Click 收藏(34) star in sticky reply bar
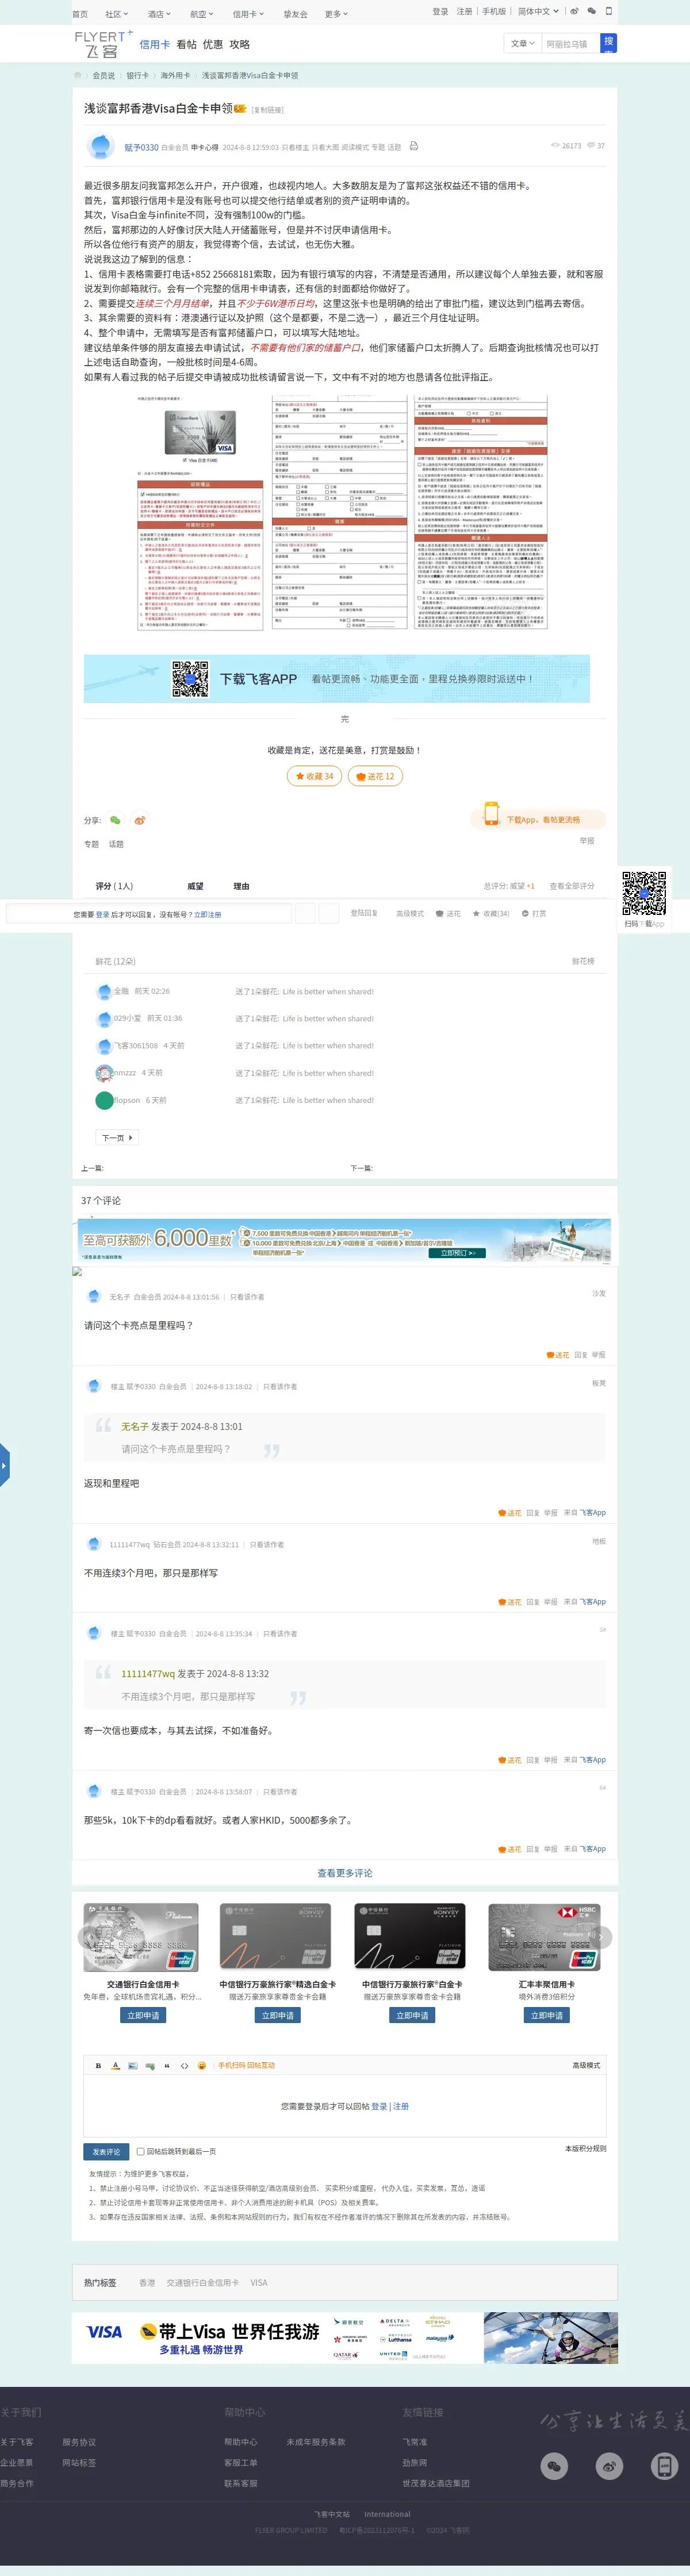 click(x=490, y=913)
